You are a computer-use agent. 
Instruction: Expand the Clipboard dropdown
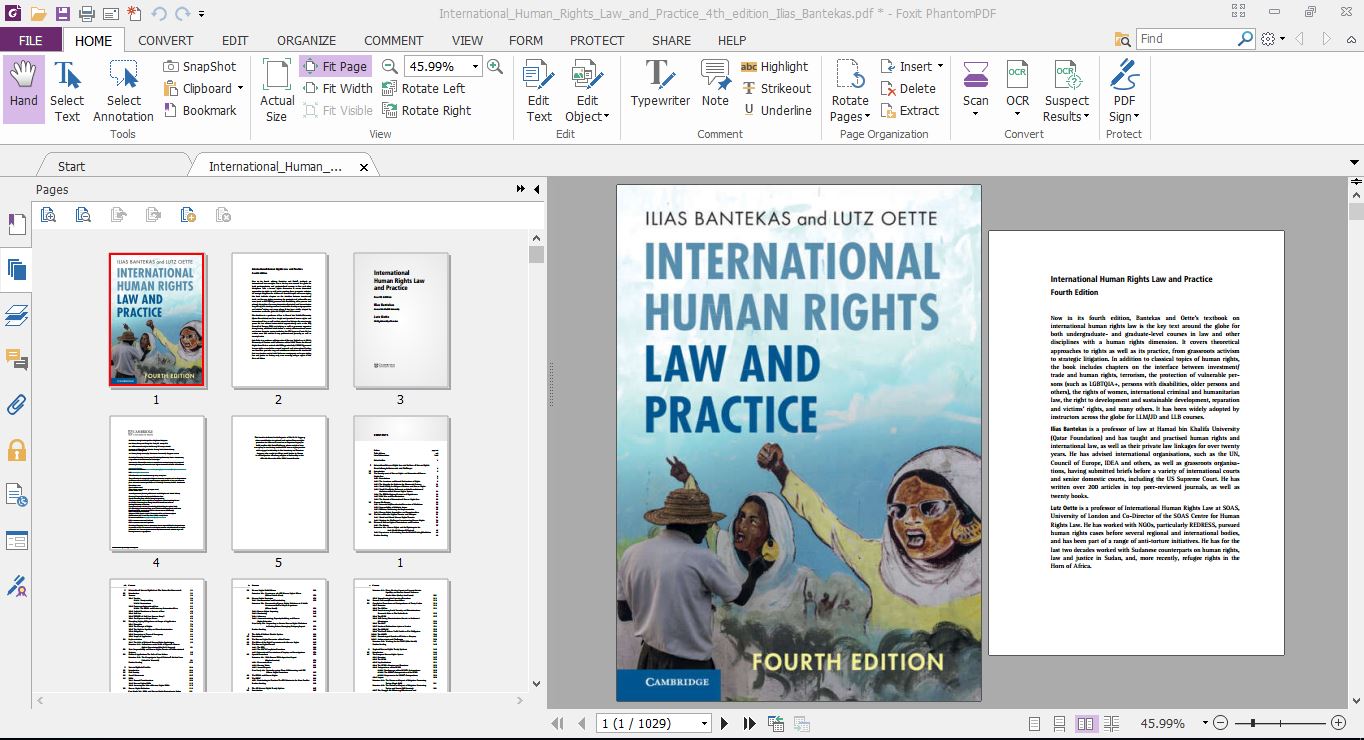point(240,88)
